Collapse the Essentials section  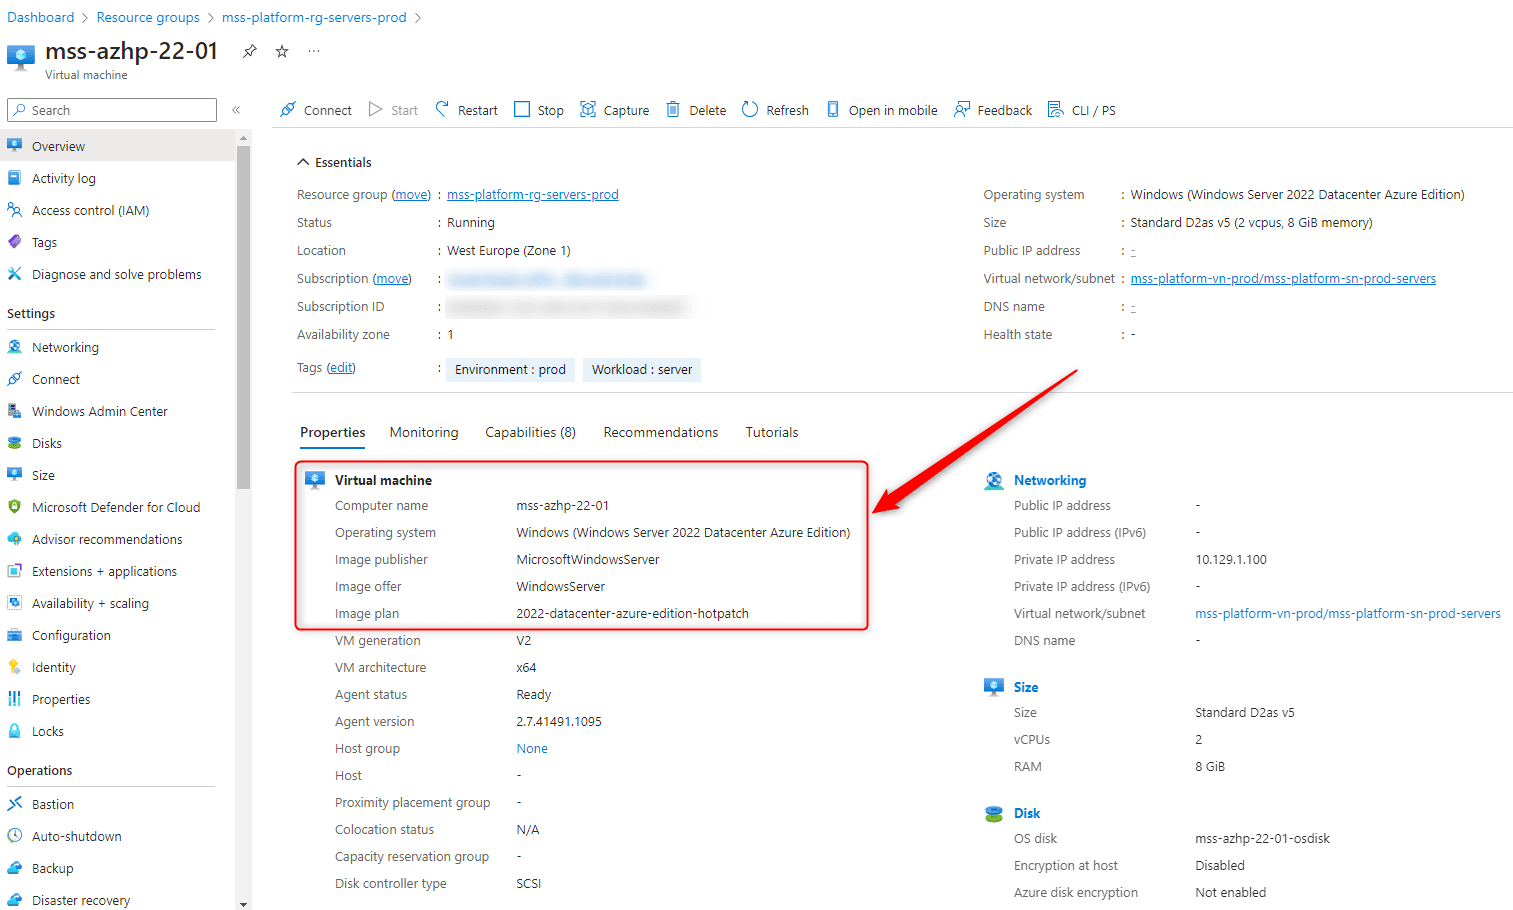(334, 162)
